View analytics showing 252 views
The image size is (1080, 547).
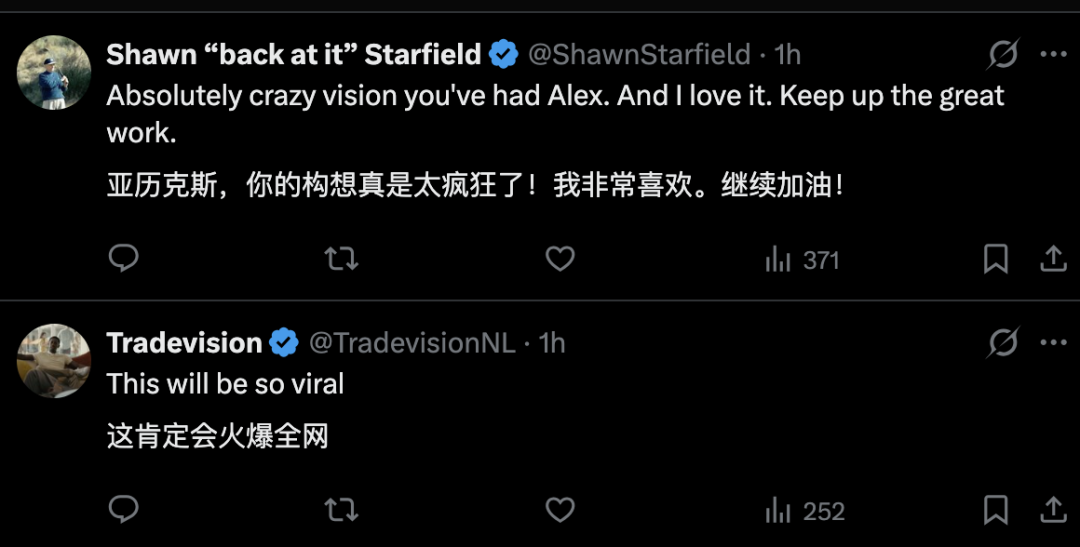(804, 511)
